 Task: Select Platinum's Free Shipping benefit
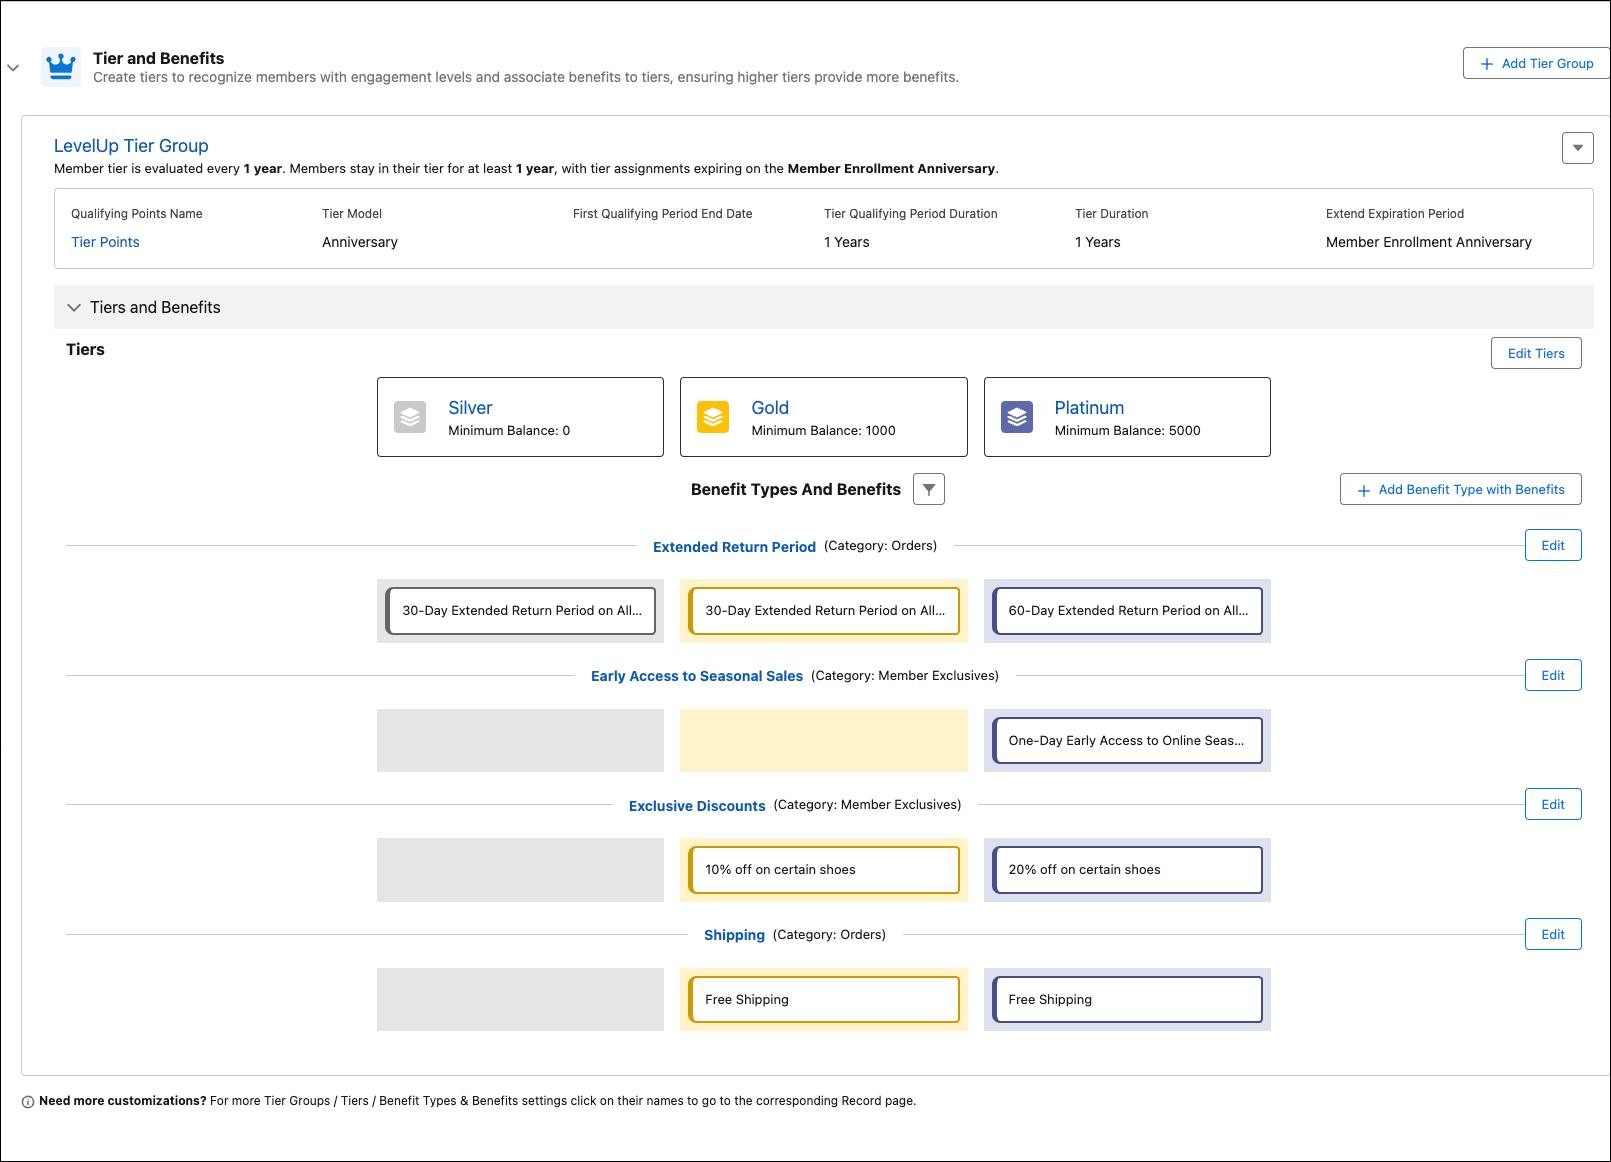click(1127, 1000)
